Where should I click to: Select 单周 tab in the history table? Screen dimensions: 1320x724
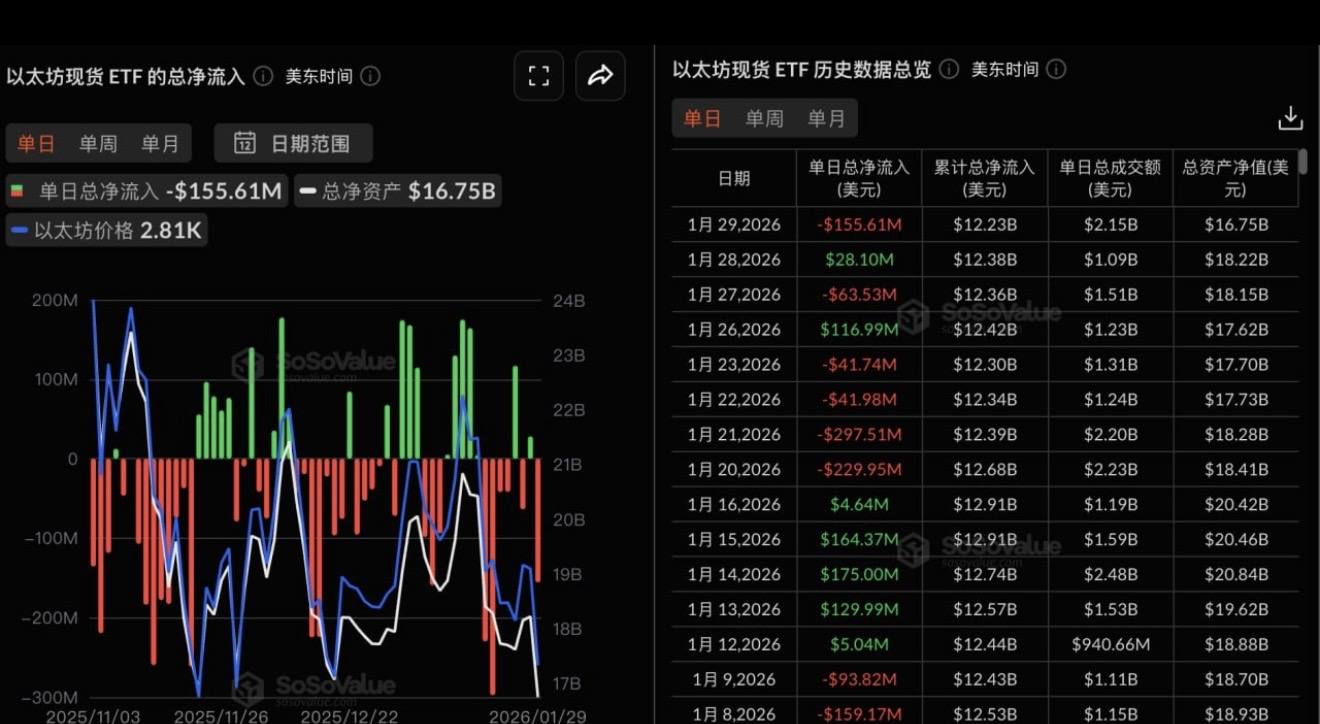click(x=763, y=117)
